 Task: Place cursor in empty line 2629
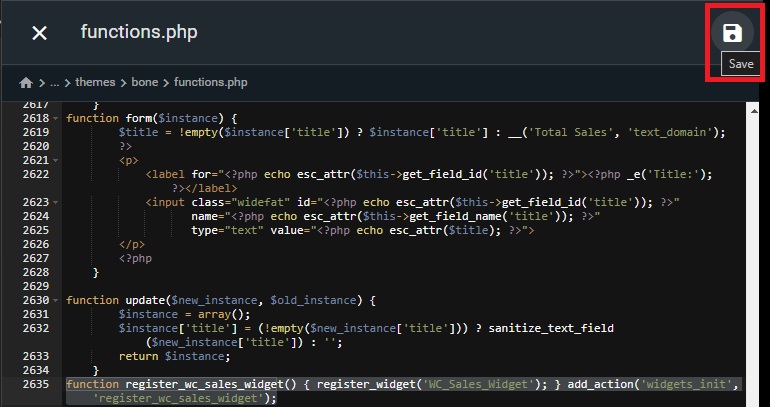pos(300,286)
